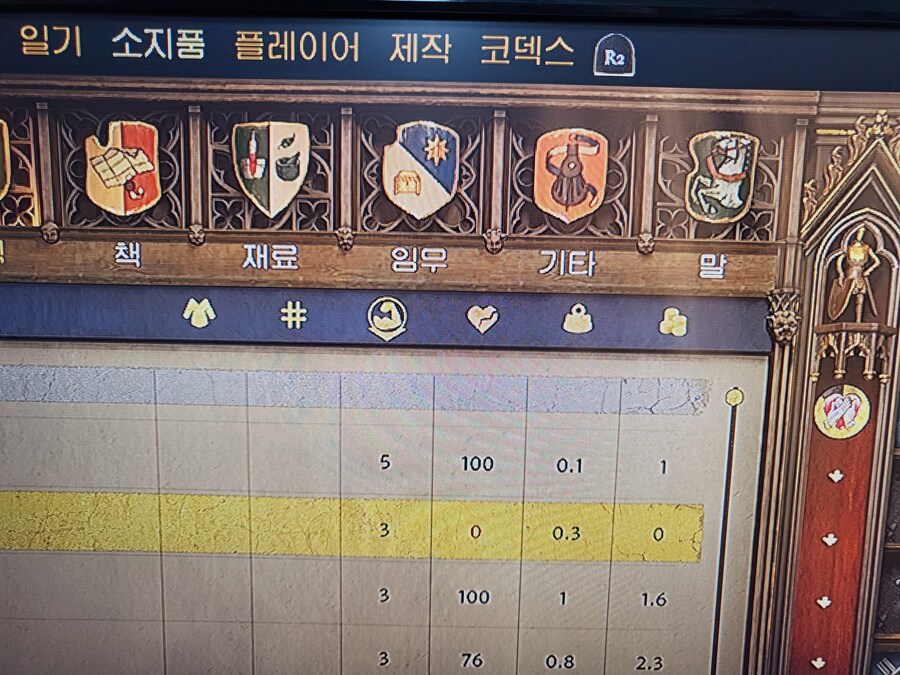900x675 pixels.
Task: Select the 기타 misc pouch shield
Action: click(571, 175)
